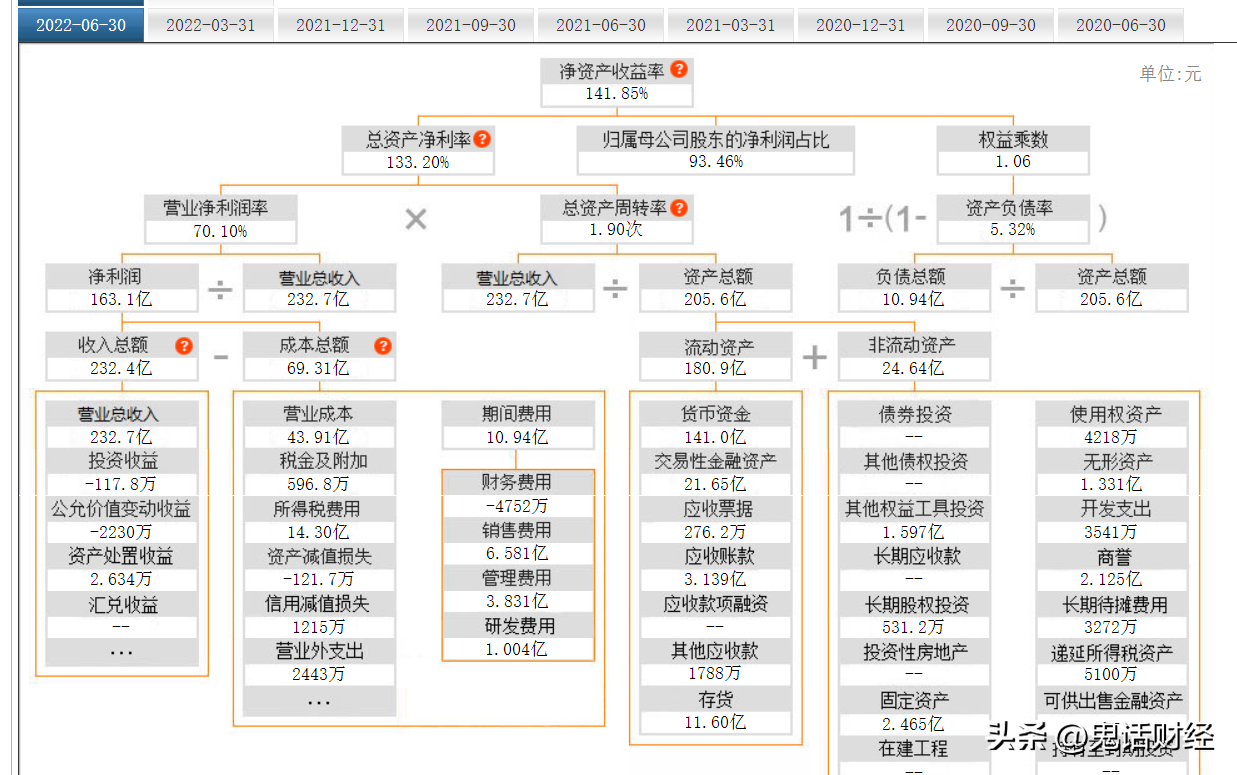Select the 货币资金 item
This screenshot has height=775, width=1237.
(716, 425)
